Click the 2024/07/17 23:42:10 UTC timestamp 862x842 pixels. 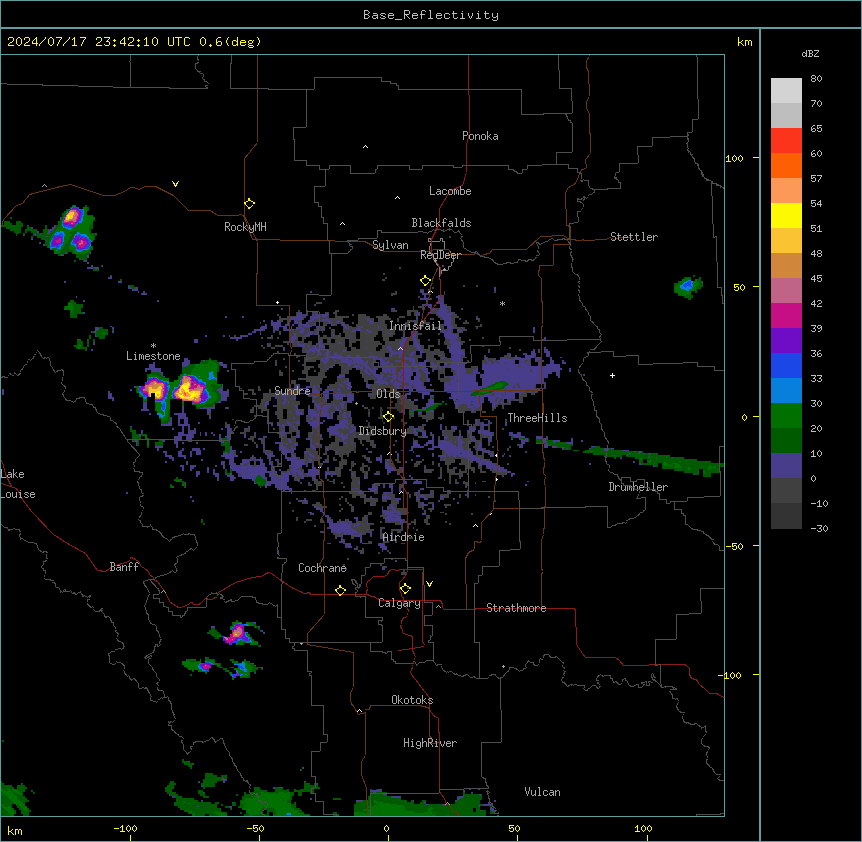[x=99, y=42]
